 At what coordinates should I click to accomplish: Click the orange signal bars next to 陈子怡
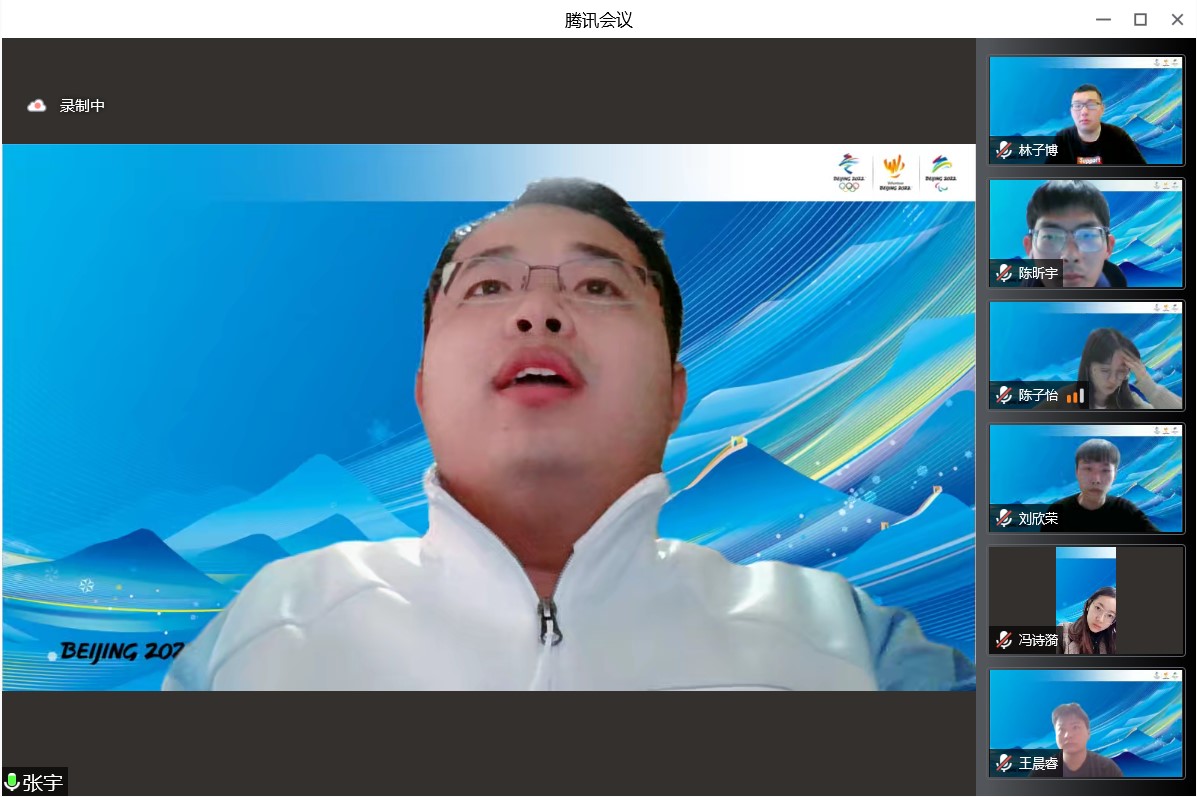(1075, 396)
